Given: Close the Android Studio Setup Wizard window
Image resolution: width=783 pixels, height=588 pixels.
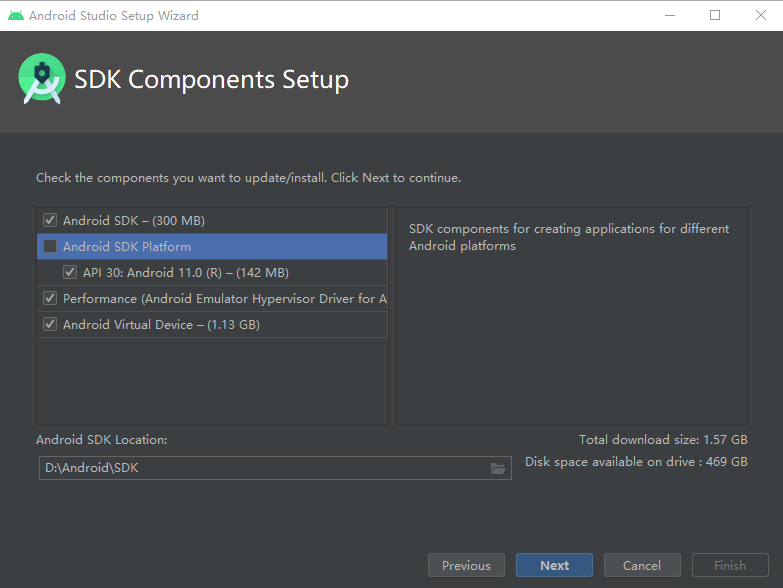Looking at the screenshot, I should click(761, 15).
